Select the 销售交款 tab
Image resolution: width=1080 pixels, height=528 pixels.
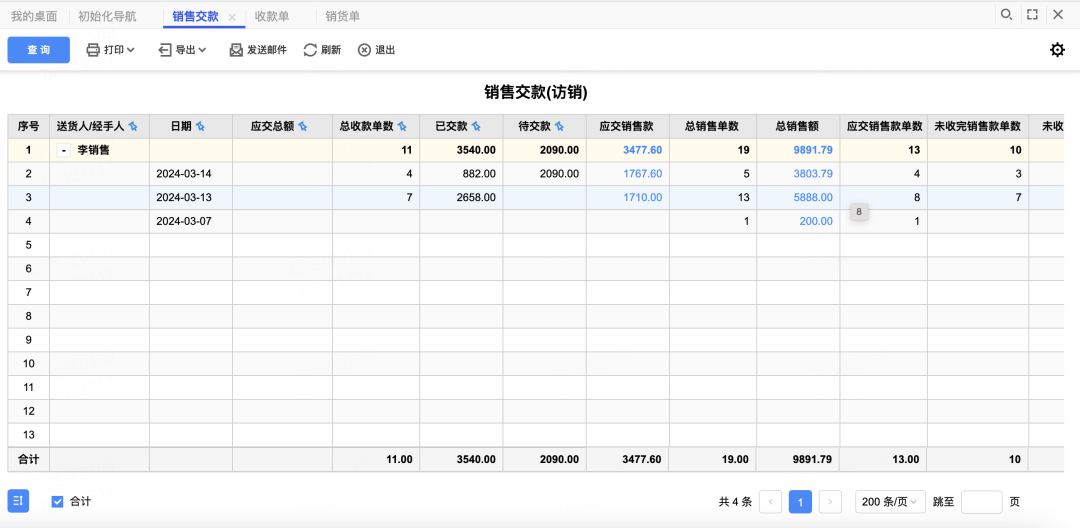point(196,16)
